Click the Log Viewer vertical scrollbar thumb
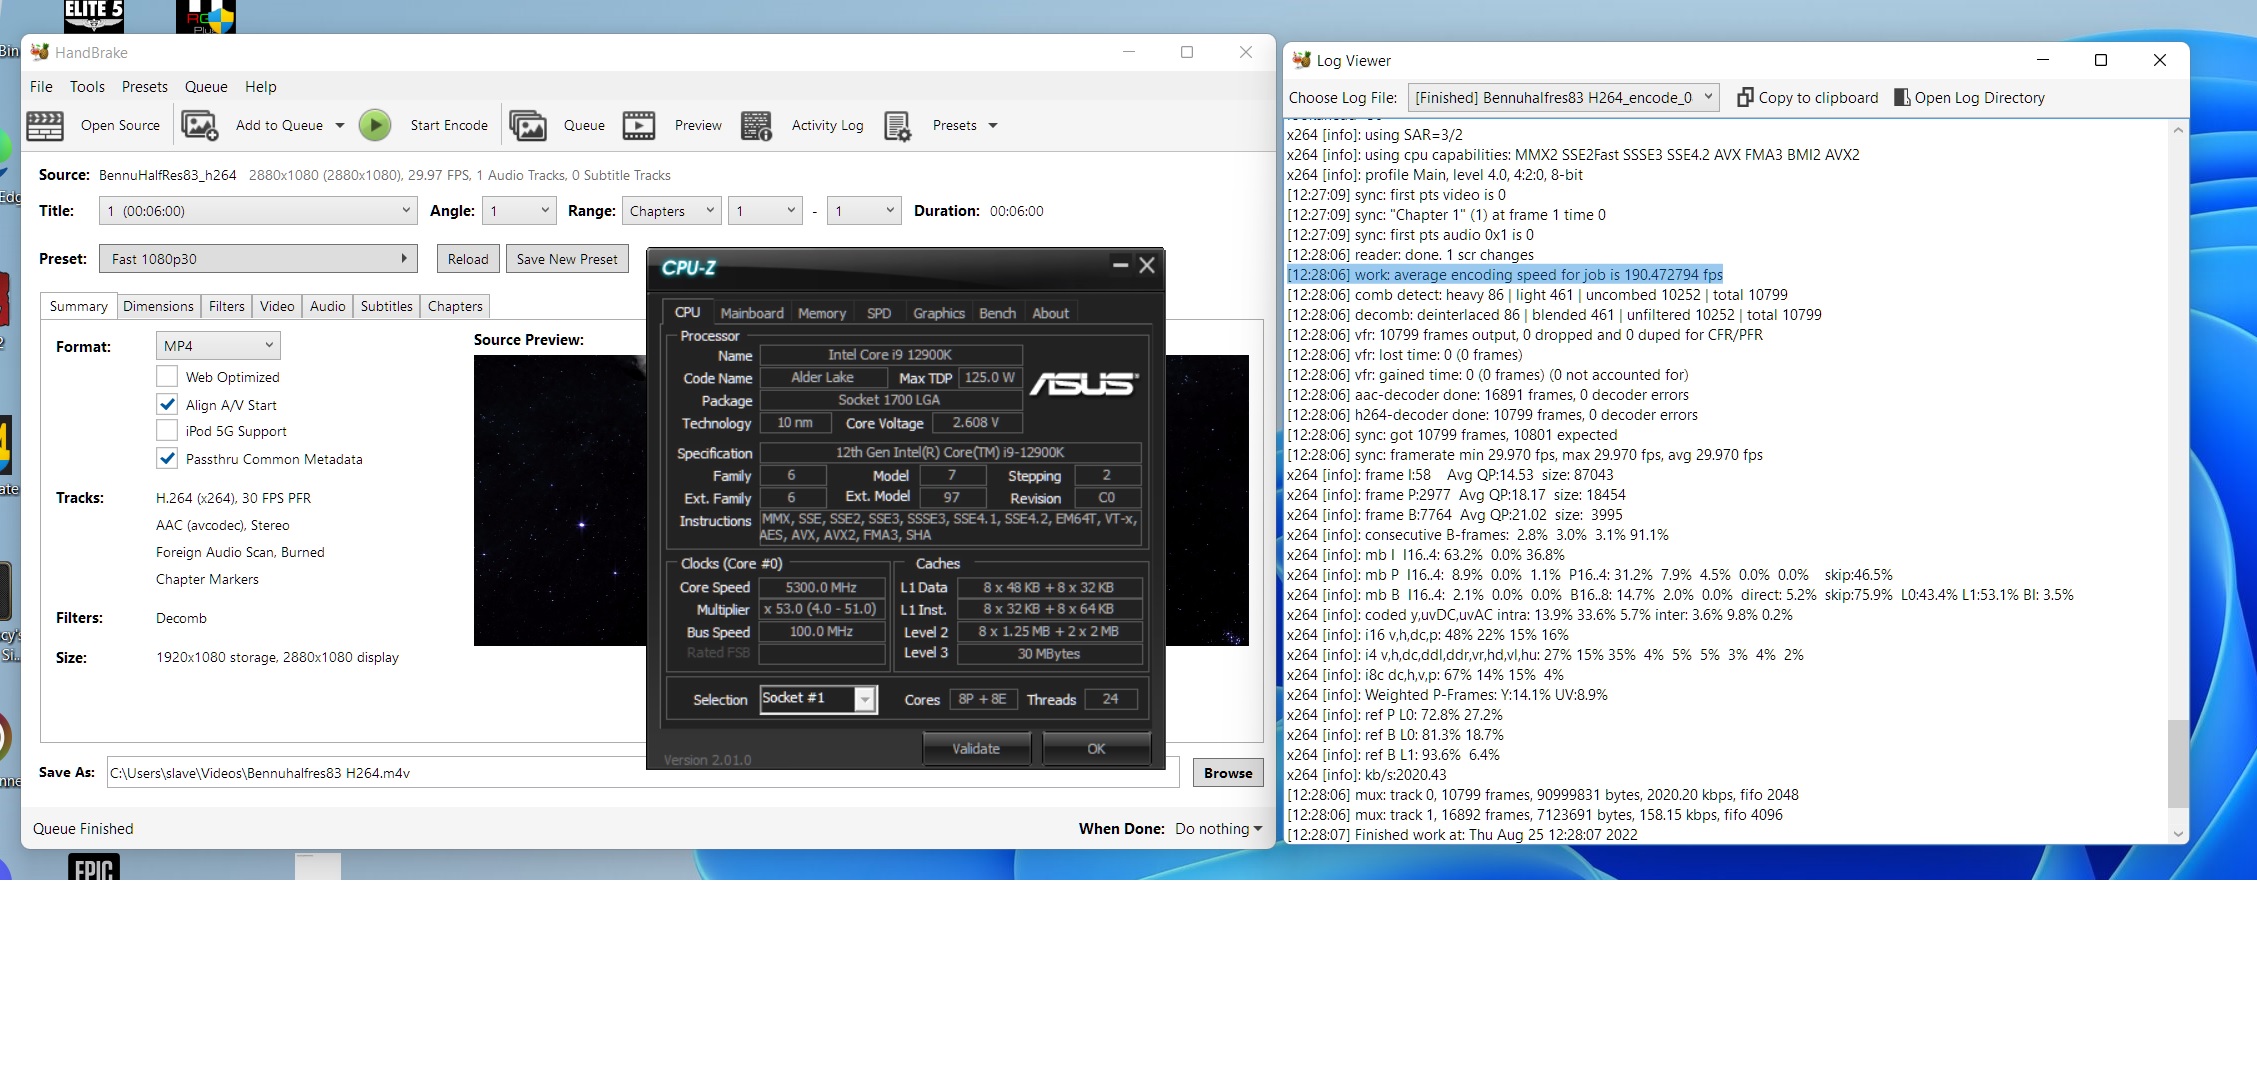 (x=2177, y=762)
